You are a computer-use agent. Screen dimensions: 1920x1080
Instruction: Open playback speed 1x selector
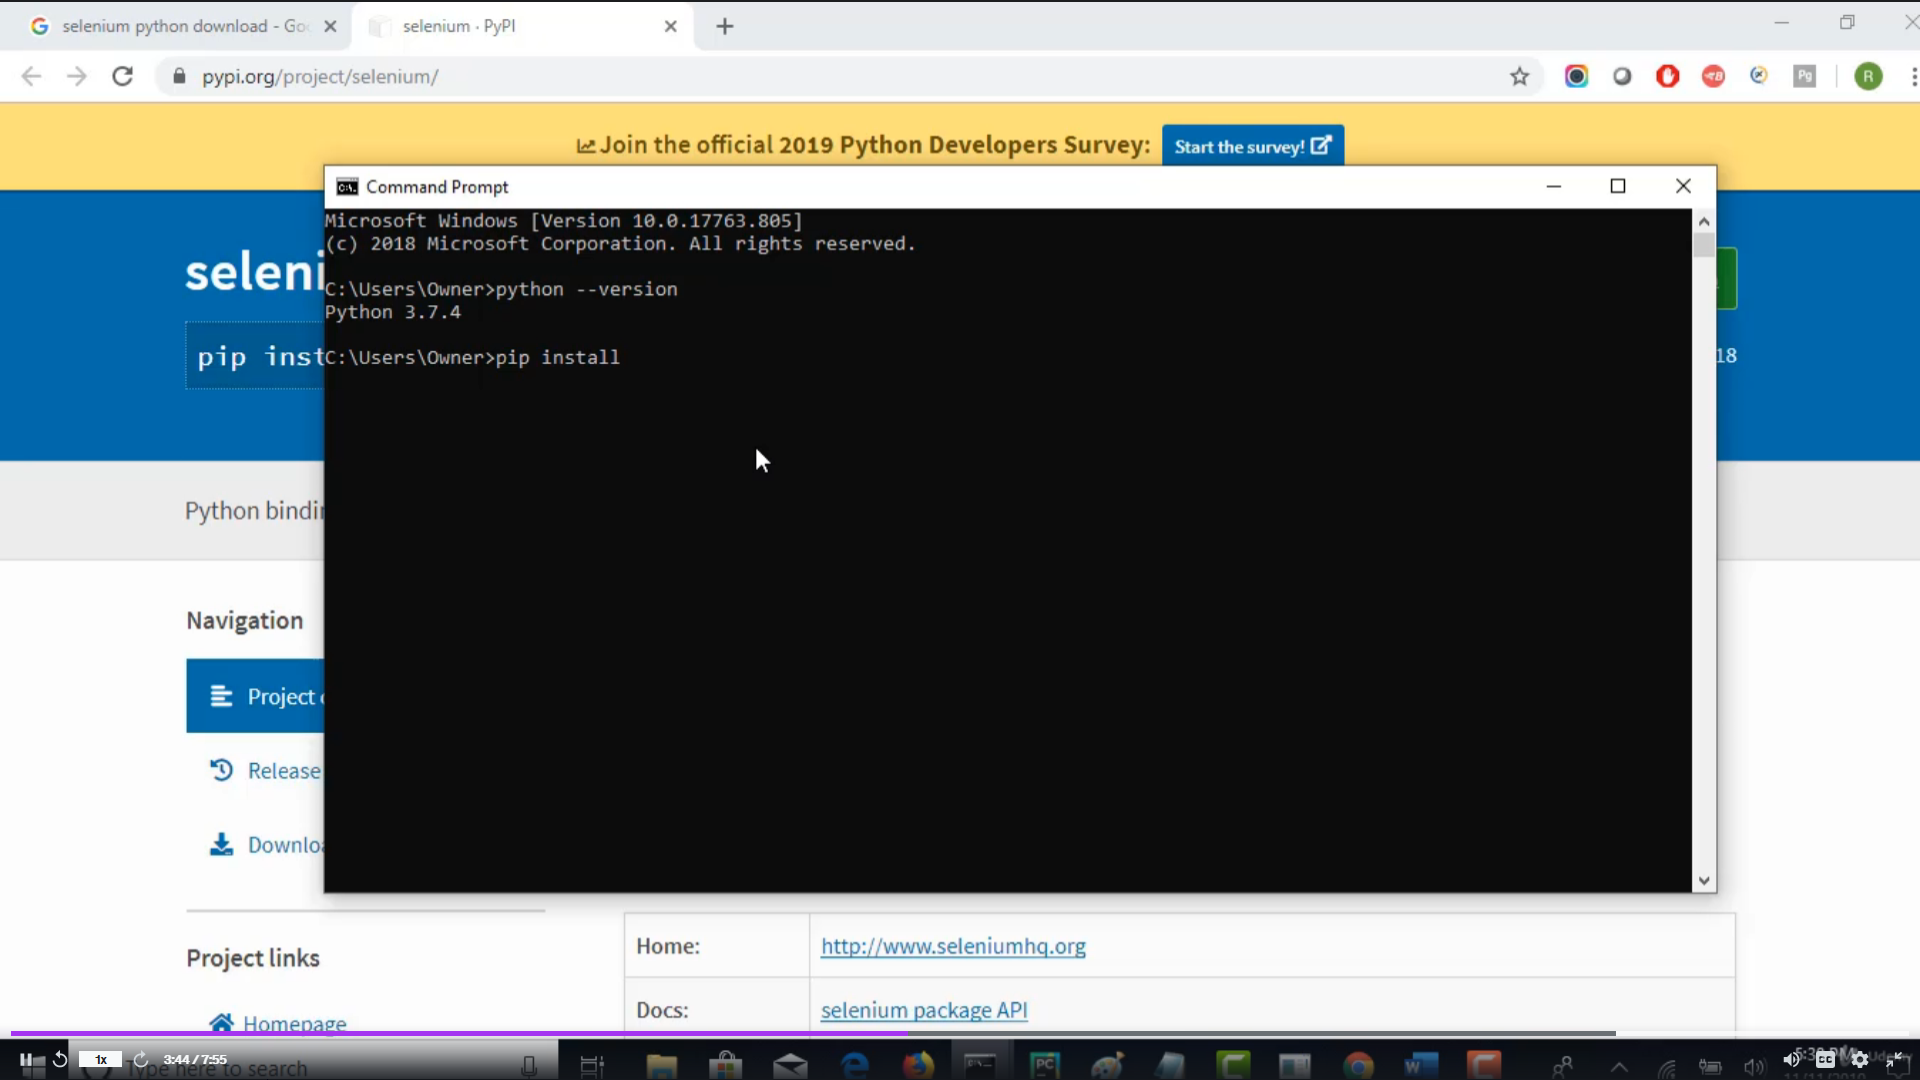pos(100,1059)
